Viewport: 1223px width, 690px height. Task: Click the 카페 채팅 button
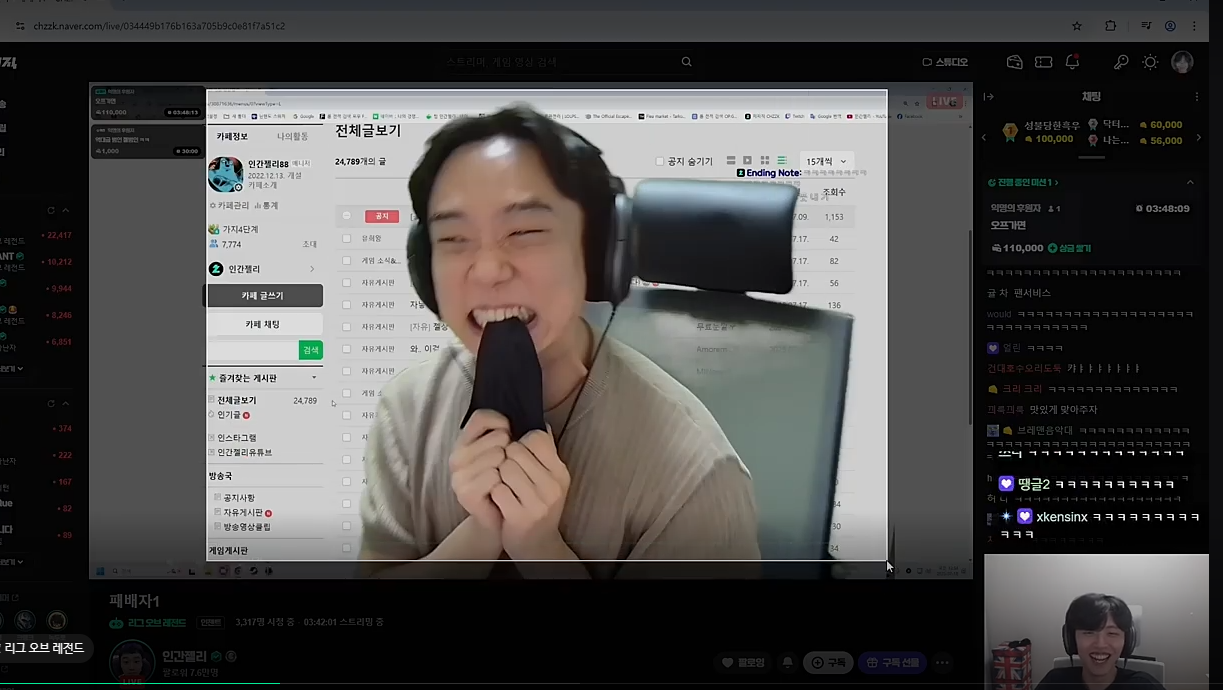tap(264, 324)
